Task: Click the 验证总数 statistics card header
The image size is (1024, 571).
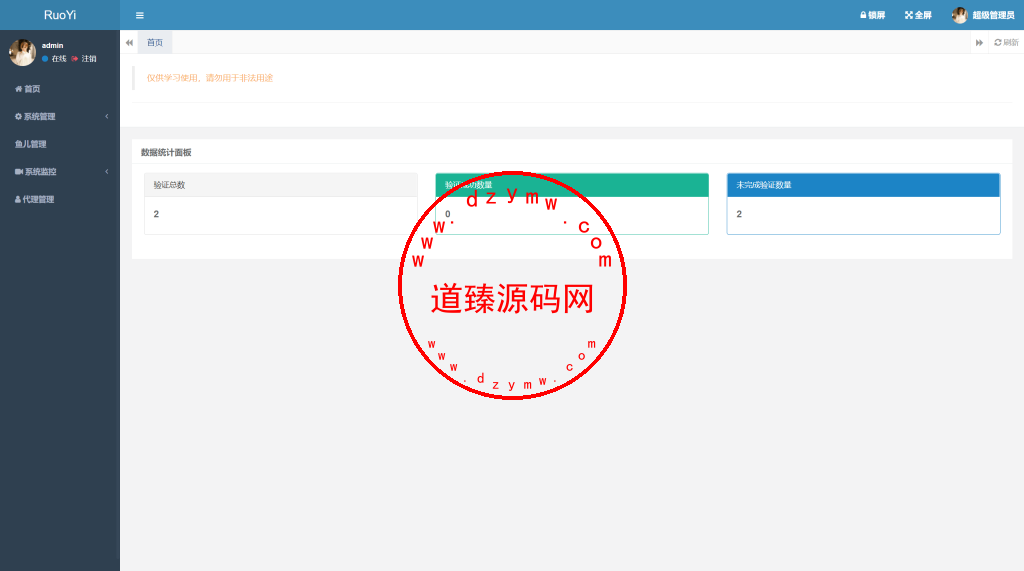Action: (281, 185)
